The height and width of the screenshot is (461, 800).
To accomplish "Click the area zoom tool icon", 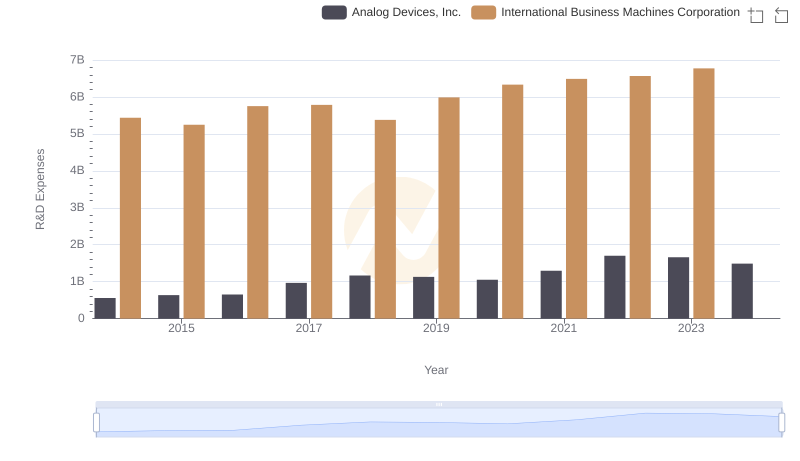I will pos(756,15).
